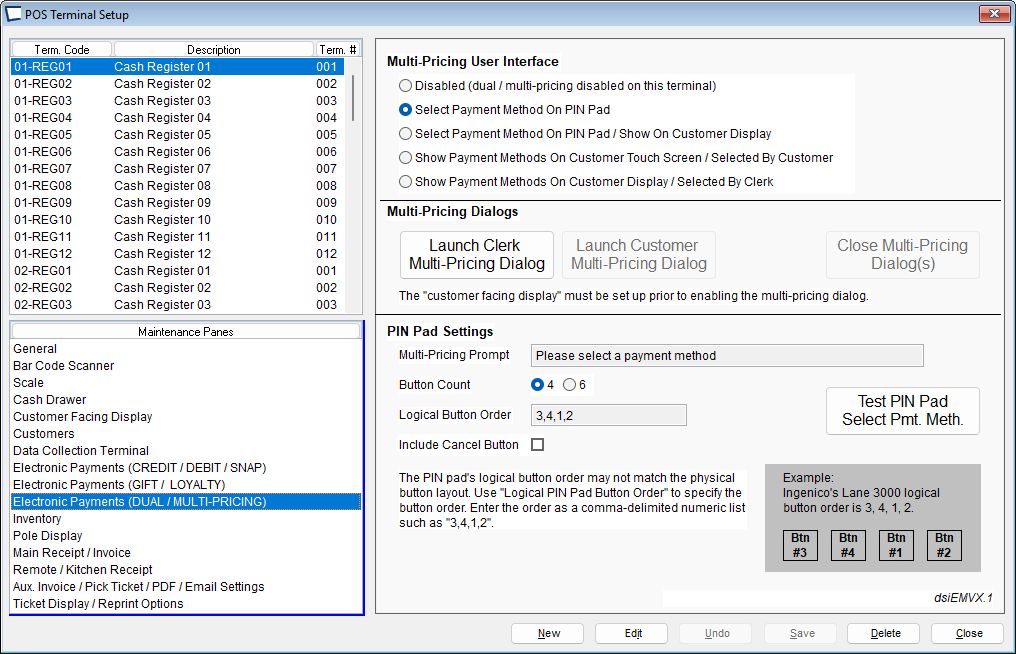The width and height of the screenshot is (1016, 654).
Task: Click the Undo button
Action: pos(716,633)
